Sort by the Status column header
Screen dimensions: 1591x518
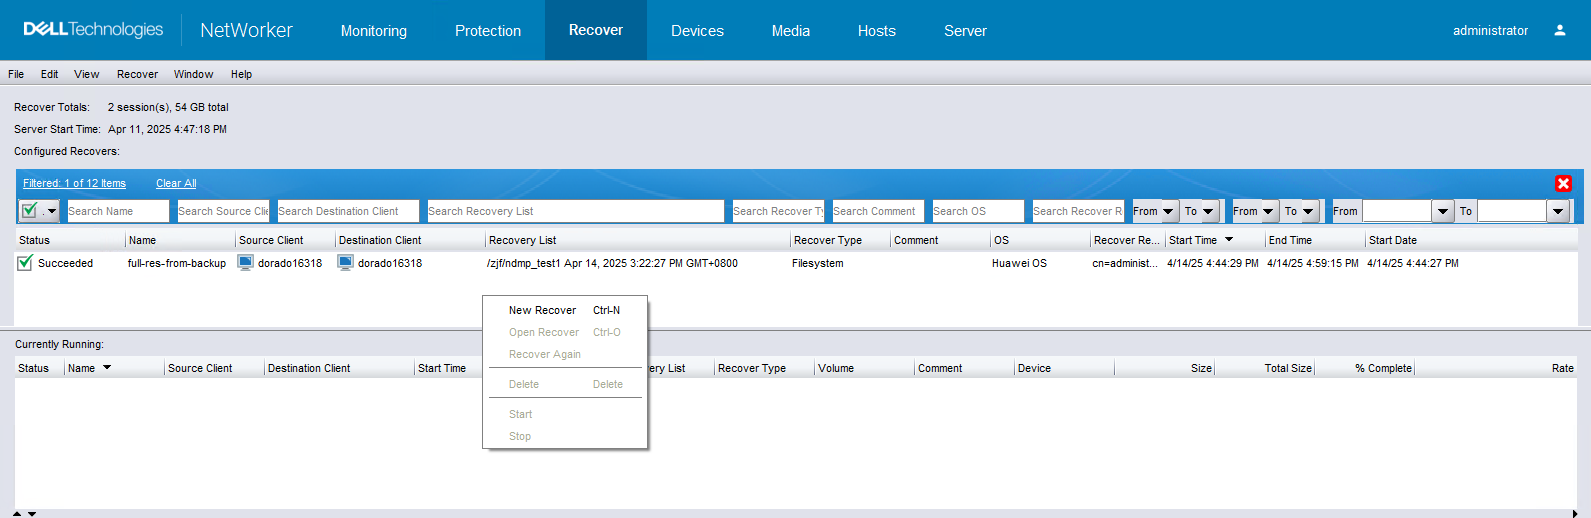[70, 240]
